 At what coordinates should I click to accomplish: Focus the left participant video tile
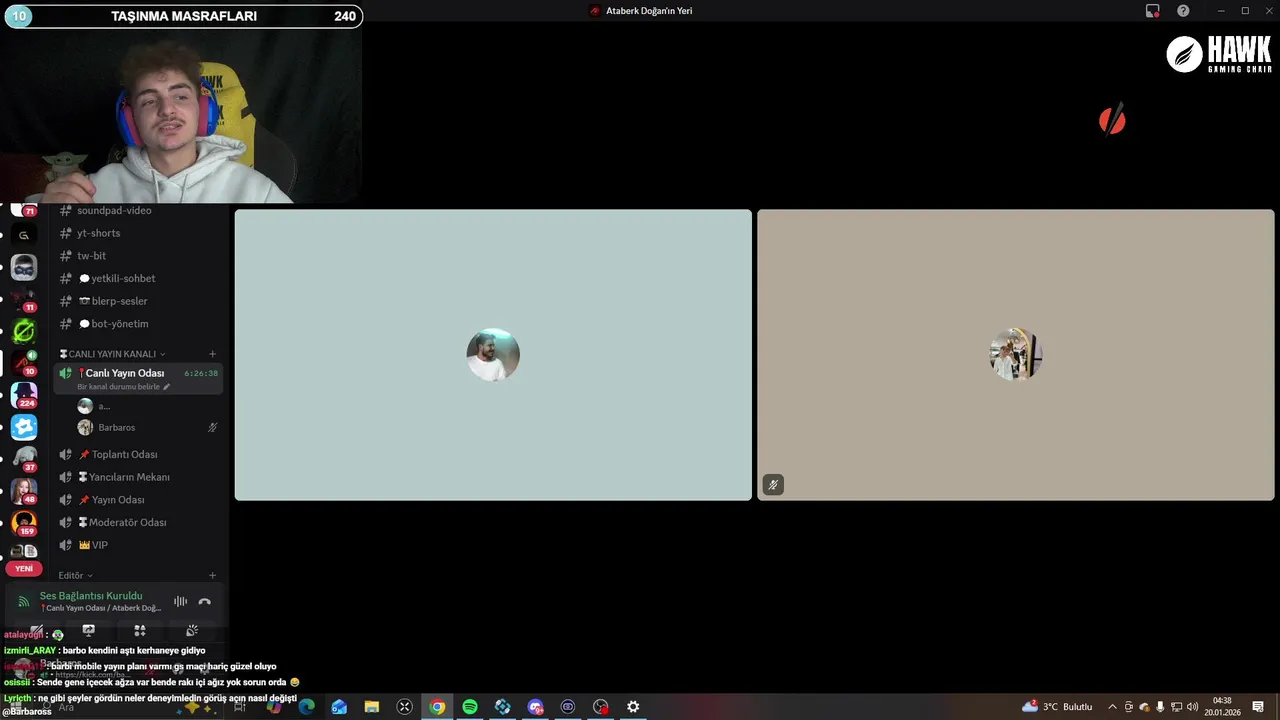pyautogui.click(x=493, y=355)
